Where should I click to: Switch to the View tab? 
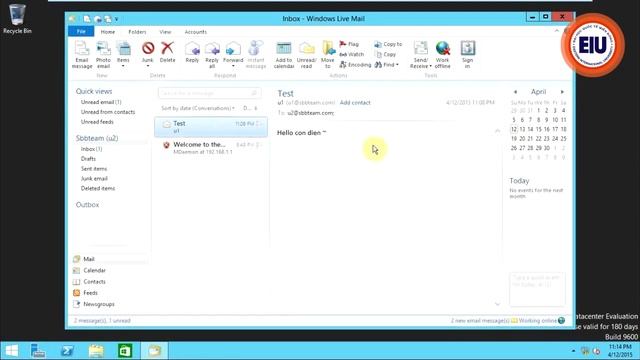pos(165,31)
